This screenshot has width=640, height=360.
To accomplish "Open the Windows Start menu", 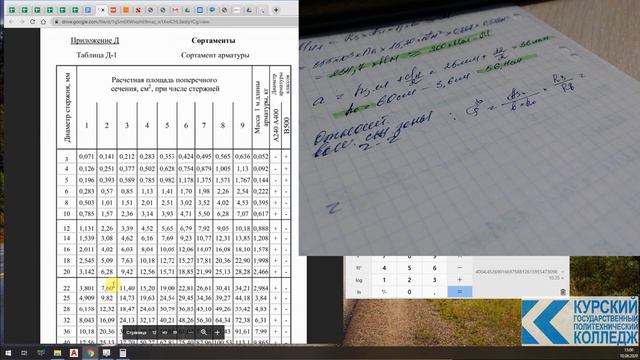I will pos(7,353).
